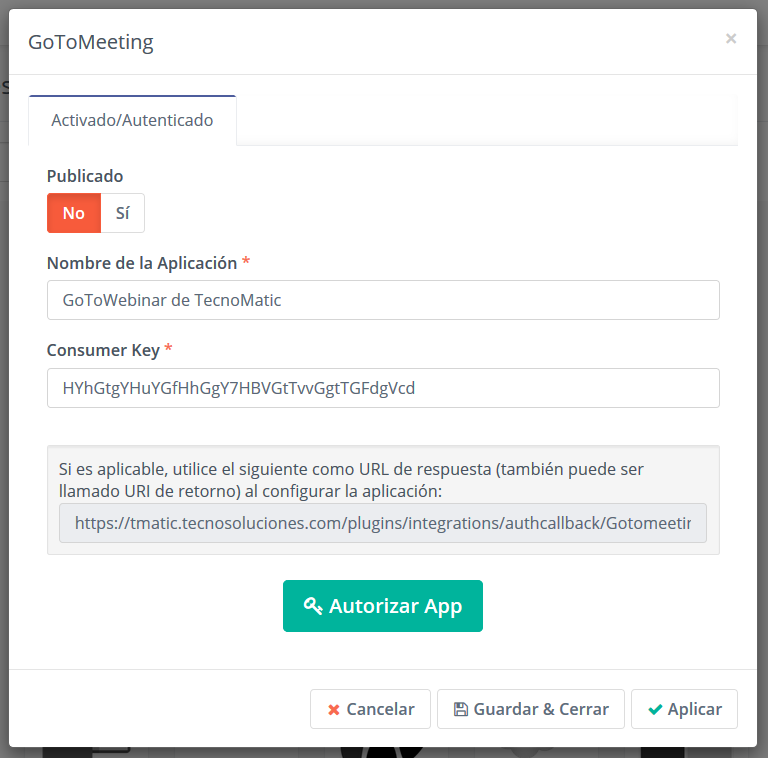
Task: Click the Nombre de la Aplicación label
Action: (142, 263)
